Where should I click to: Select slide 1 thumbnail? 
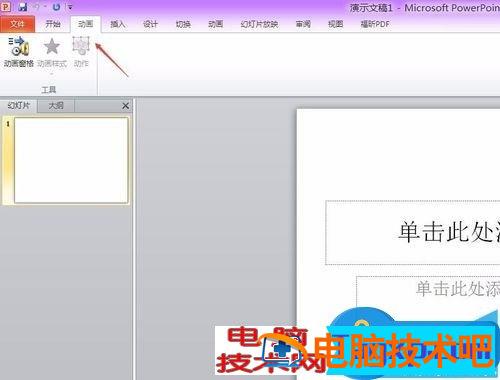pyautogui.click(x=71, y=160)
